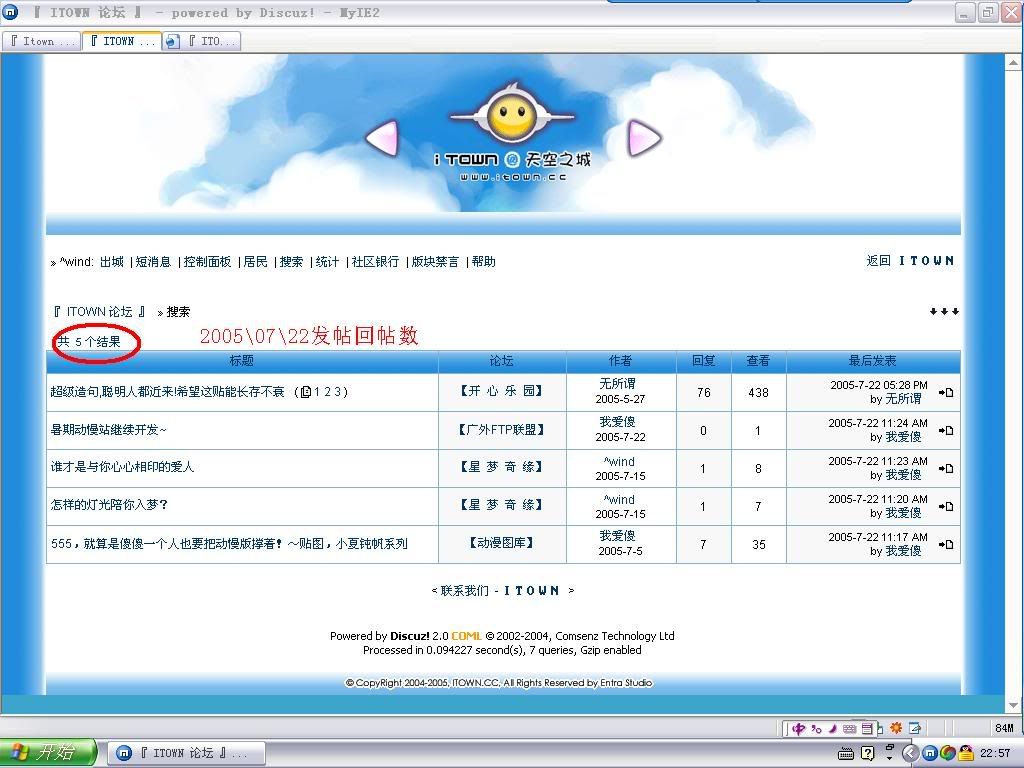Click the page icon on the third tab

point(172,41)
